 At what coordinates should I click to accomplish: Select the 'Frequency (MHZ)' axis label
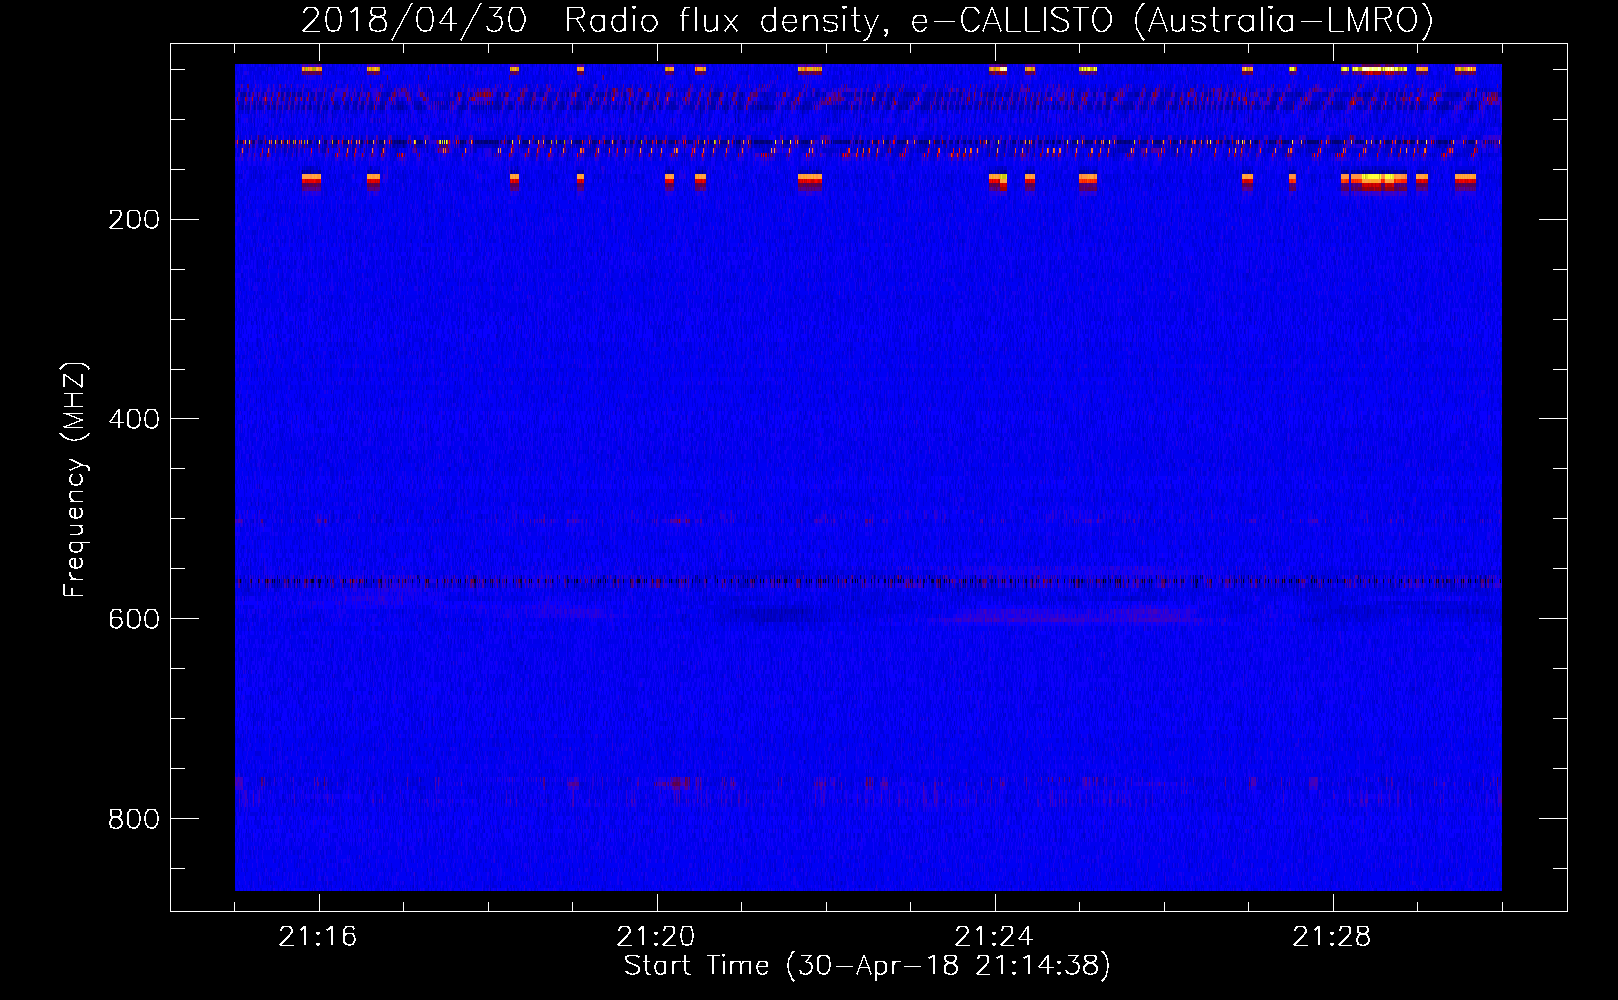pyautogui.click(x=75, y=479)
